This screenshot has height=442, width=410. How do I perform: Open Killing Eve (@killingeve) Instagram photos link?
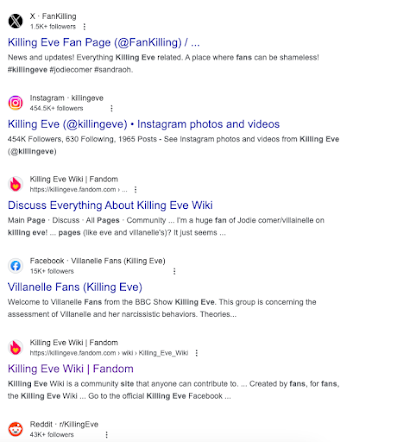click(x=144, y=124)
